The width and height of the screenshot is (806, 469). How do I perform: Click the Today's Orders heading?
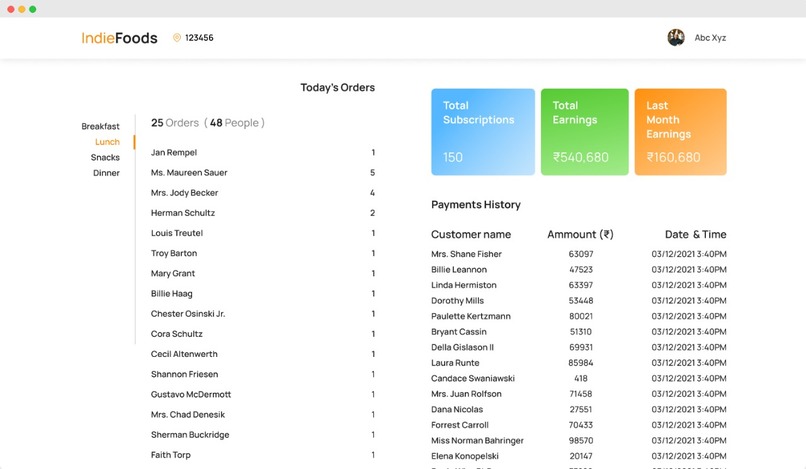338,87
